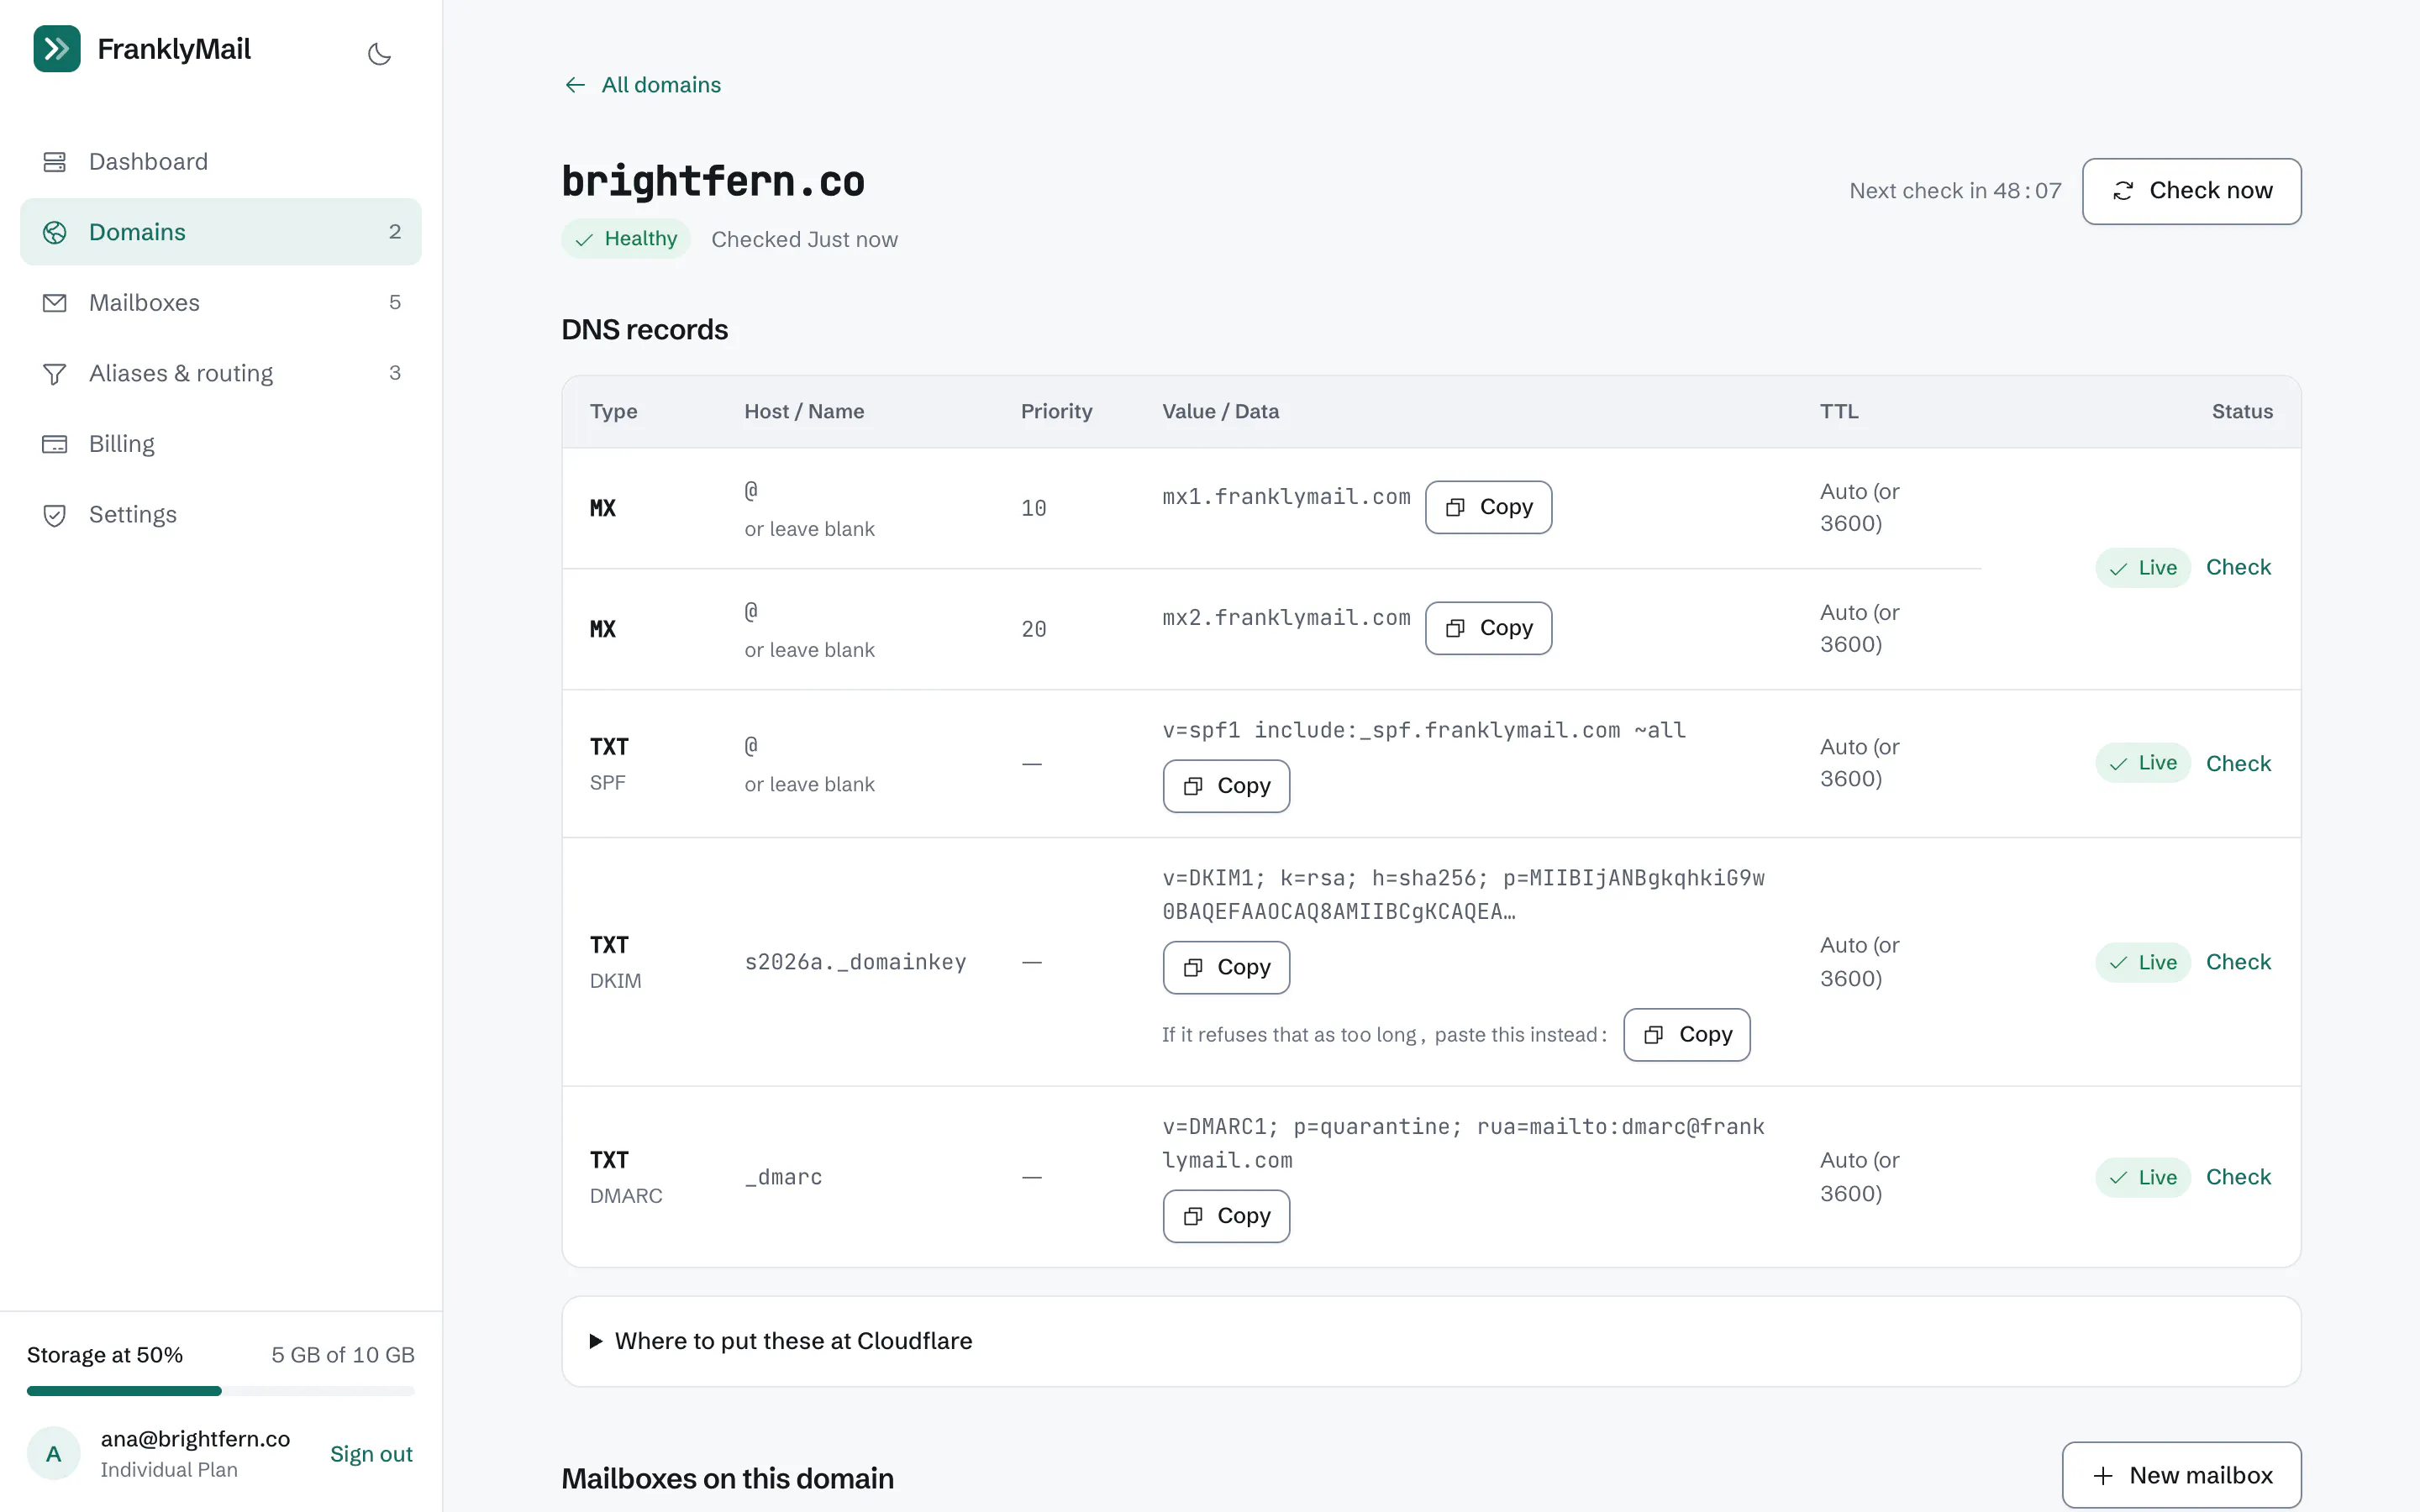Open the Settings page
Image resolution: width=2420 pixels, height=1512 pixels.
click(221, 515)
